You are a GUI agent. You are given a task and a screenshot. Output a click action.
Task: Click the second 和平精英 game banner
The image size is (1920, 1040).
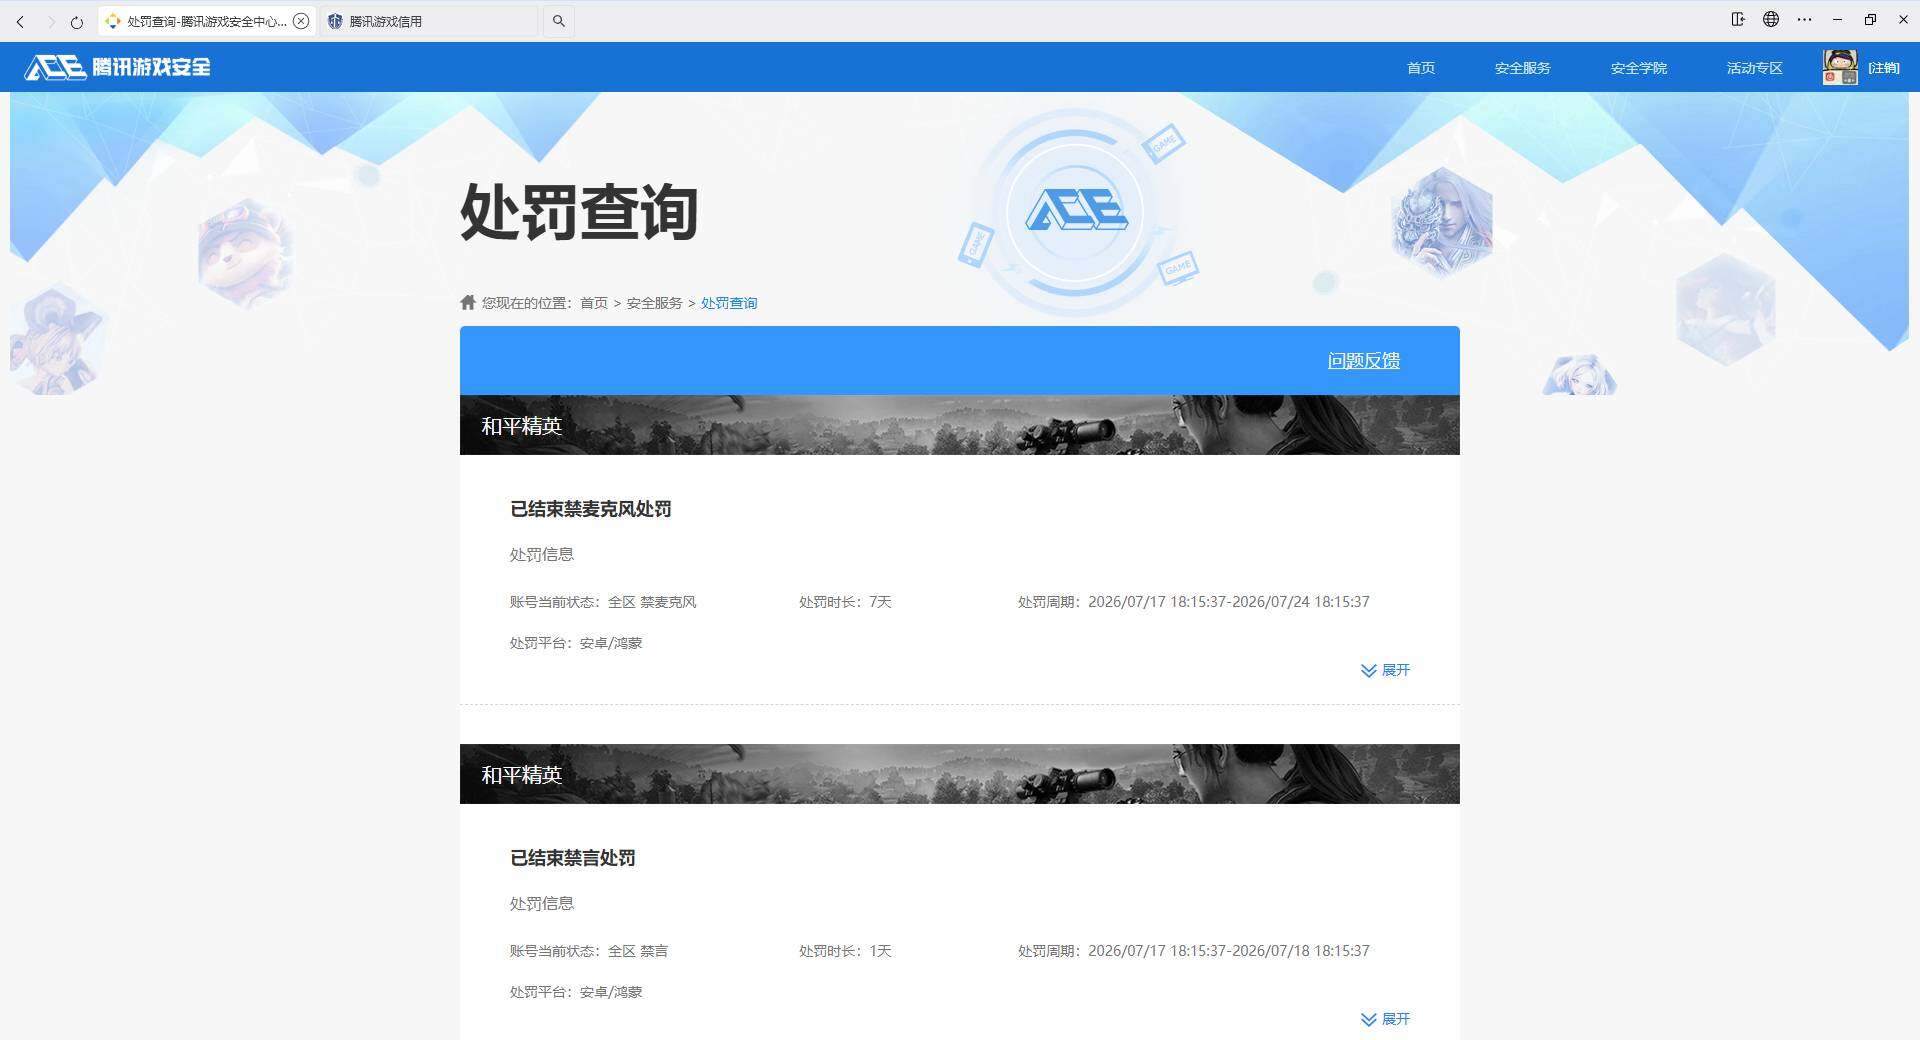[960, 774]
